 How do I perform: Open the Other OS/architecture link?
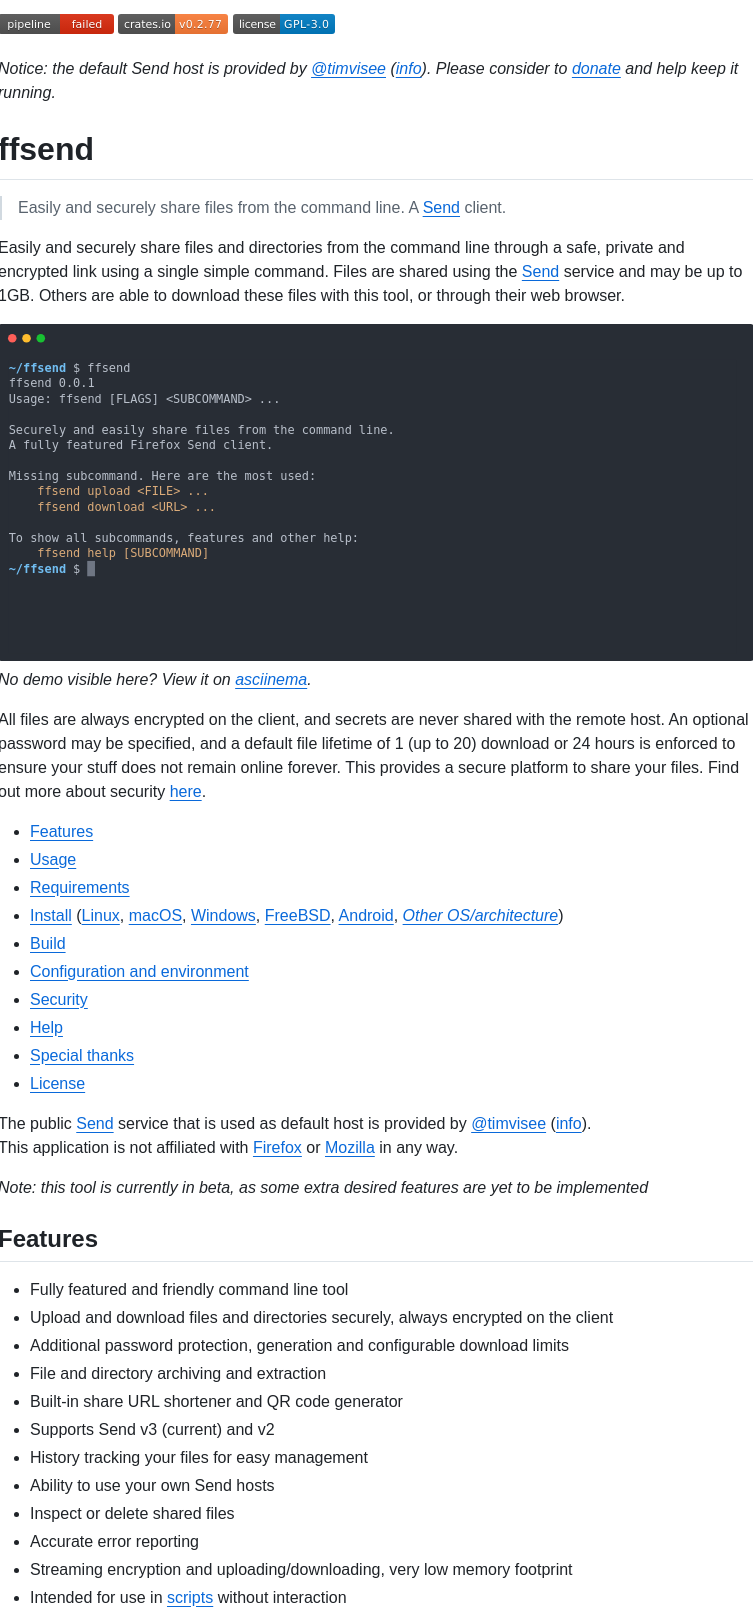(x=480, y=916)
